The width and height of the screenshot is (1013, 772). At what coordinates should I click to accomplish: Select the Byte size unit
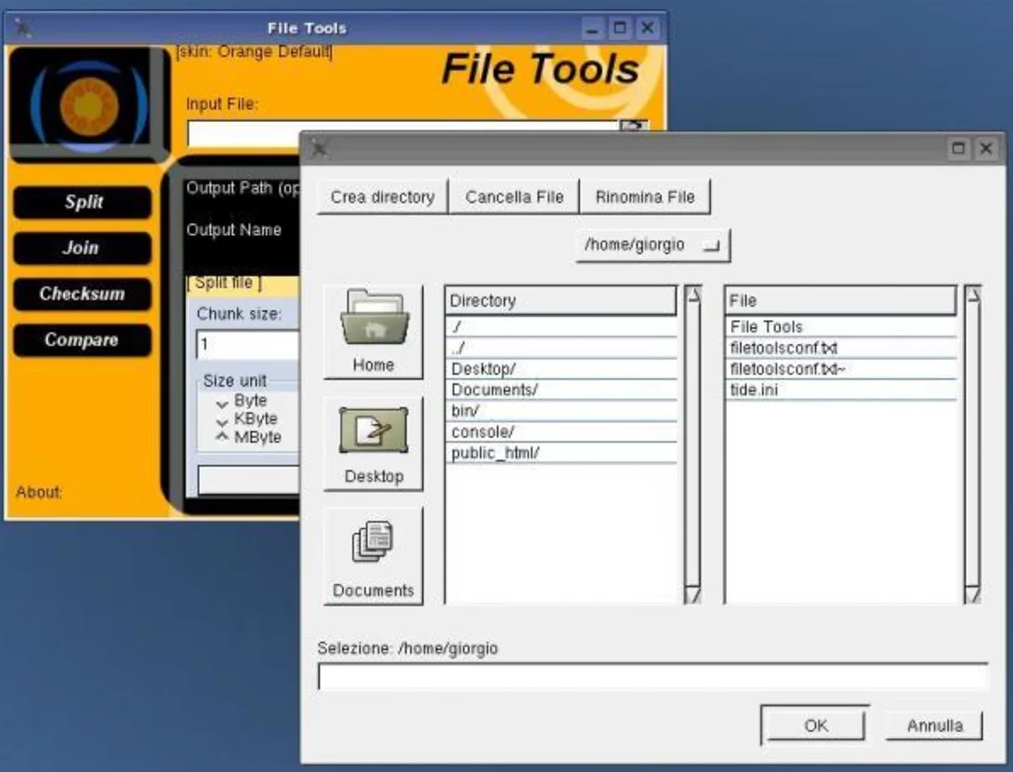pos(242,401)
